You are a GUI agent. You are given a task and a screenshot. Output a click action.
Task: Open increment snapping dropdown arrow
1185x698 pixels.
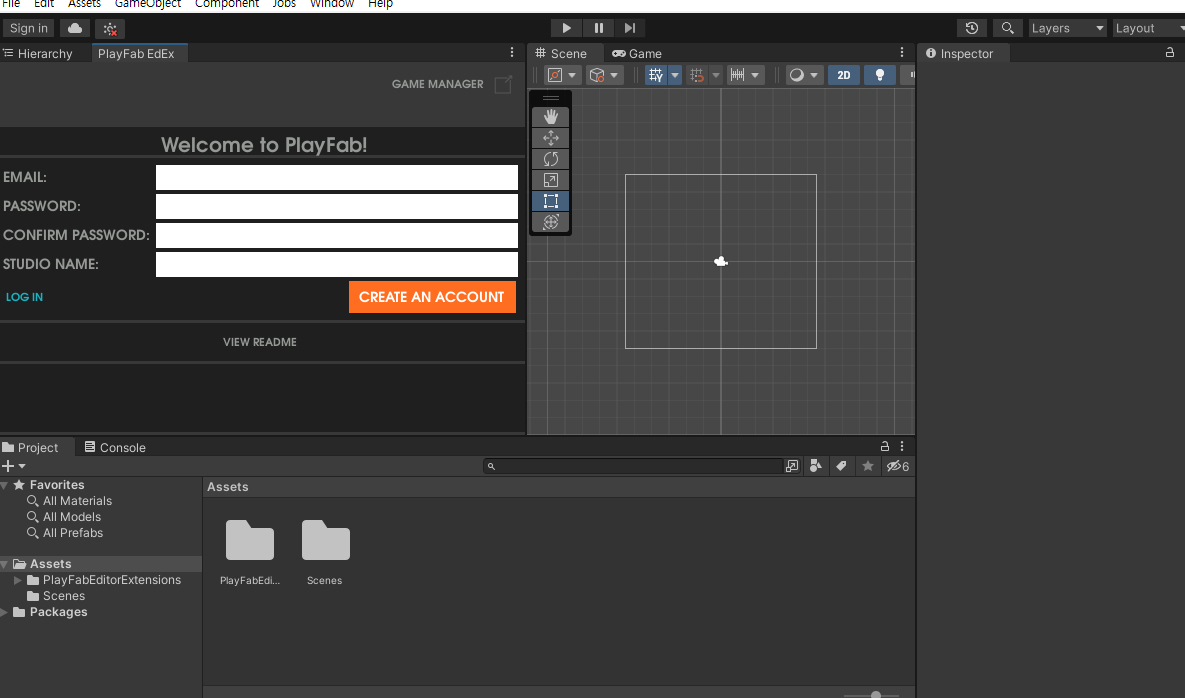[755, 75]
